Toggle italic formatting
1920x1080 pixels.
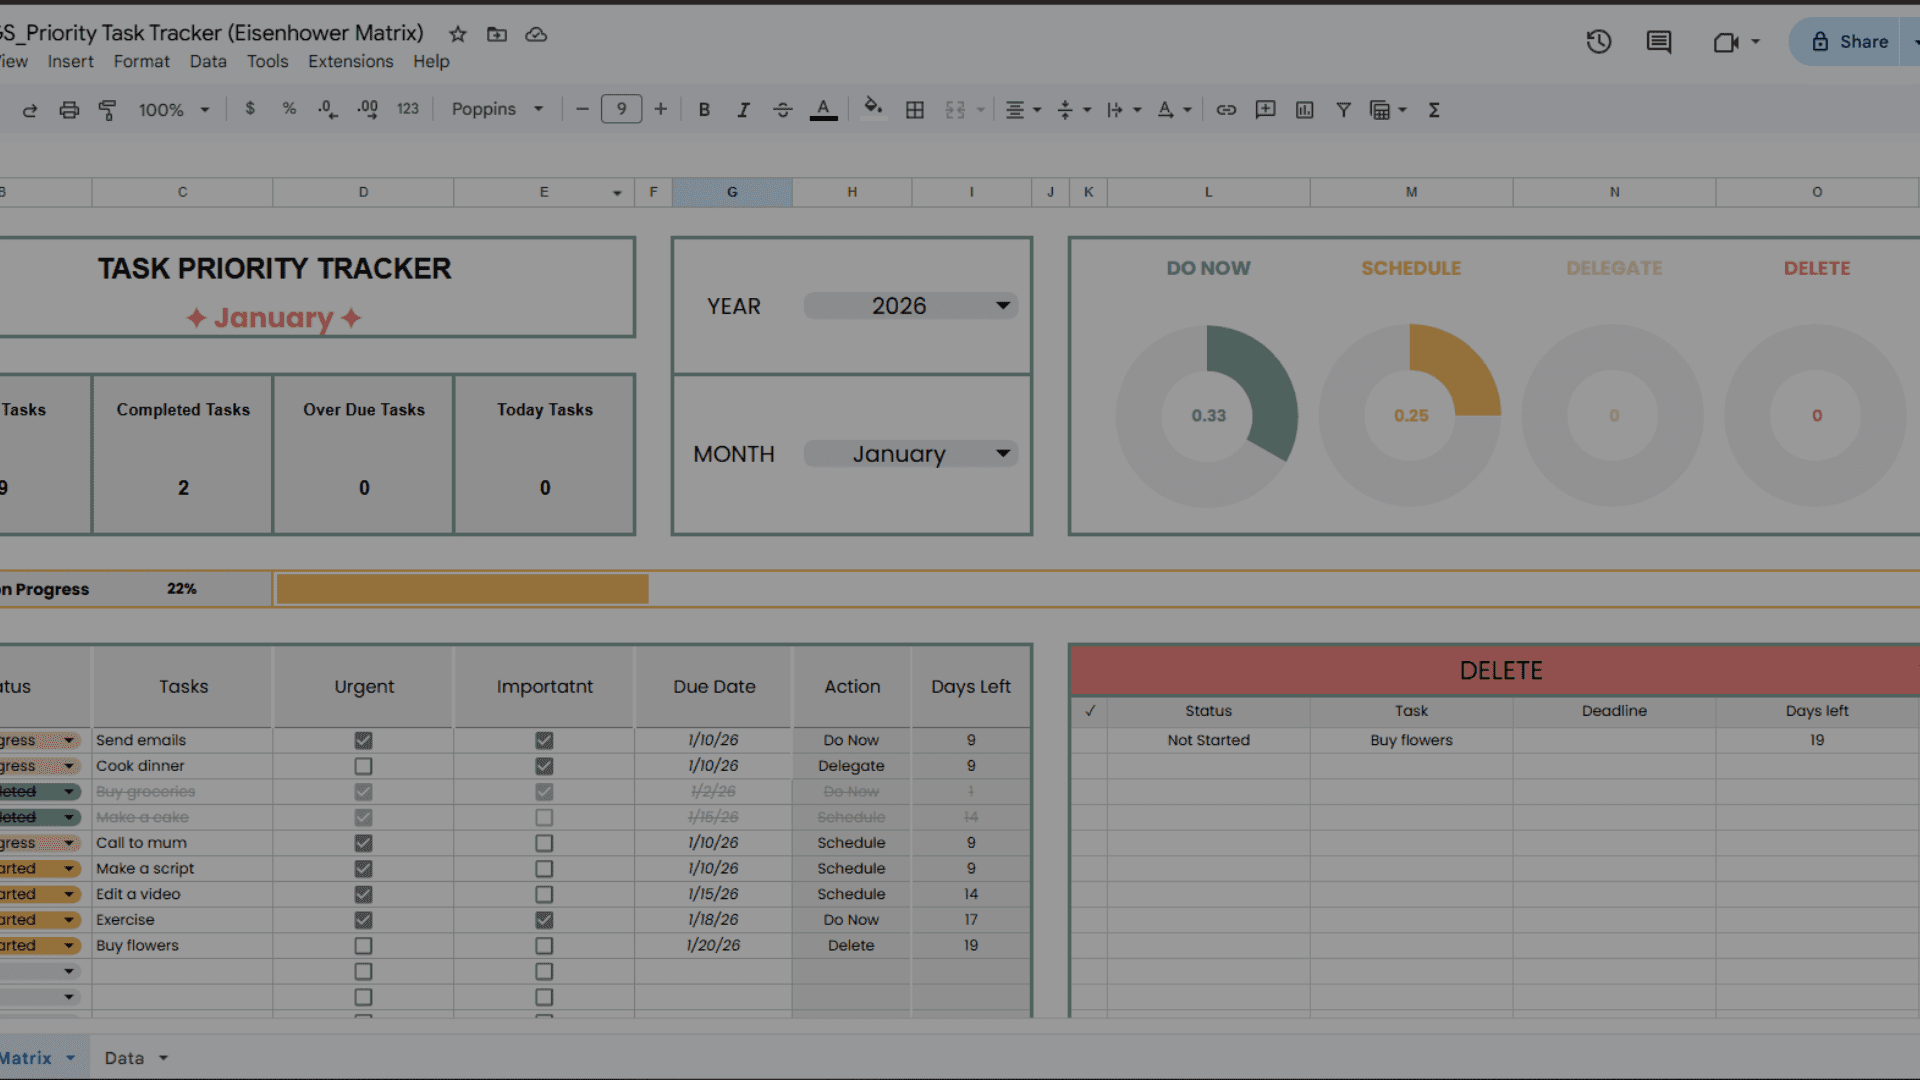coord(743,110)
